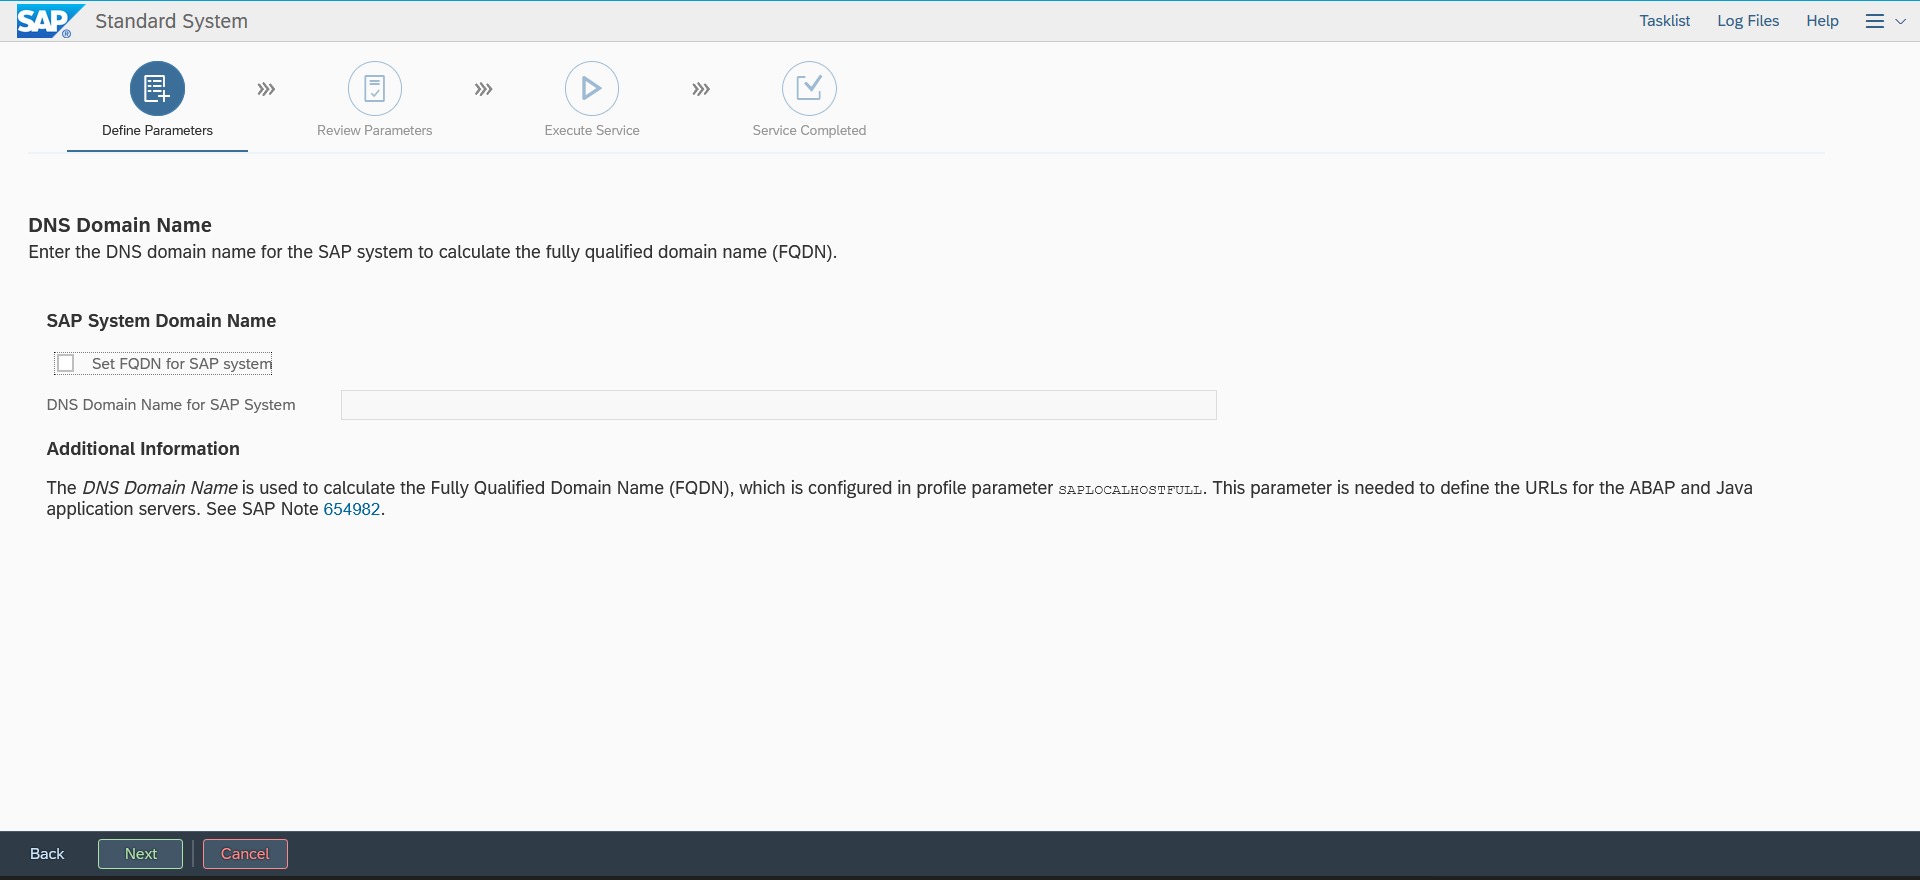Viewport: 1920px width, 880px height.
Task: Click the DNS Domain Name heading
Action: pos(120,225)
